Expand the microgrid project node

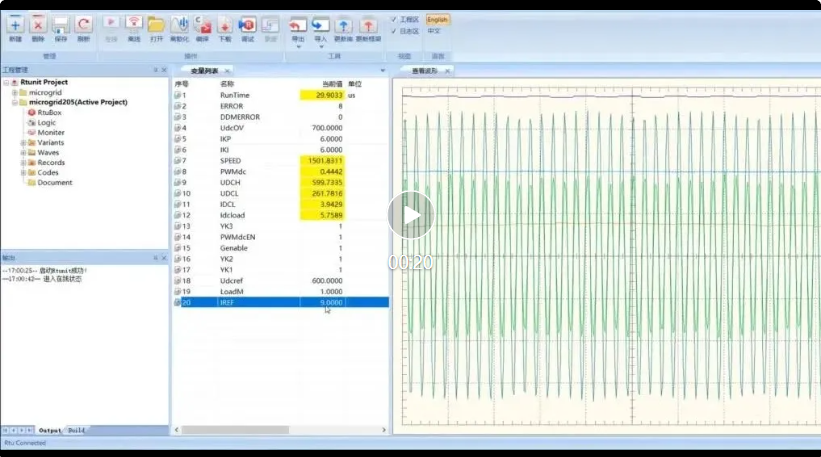[14, 92]
